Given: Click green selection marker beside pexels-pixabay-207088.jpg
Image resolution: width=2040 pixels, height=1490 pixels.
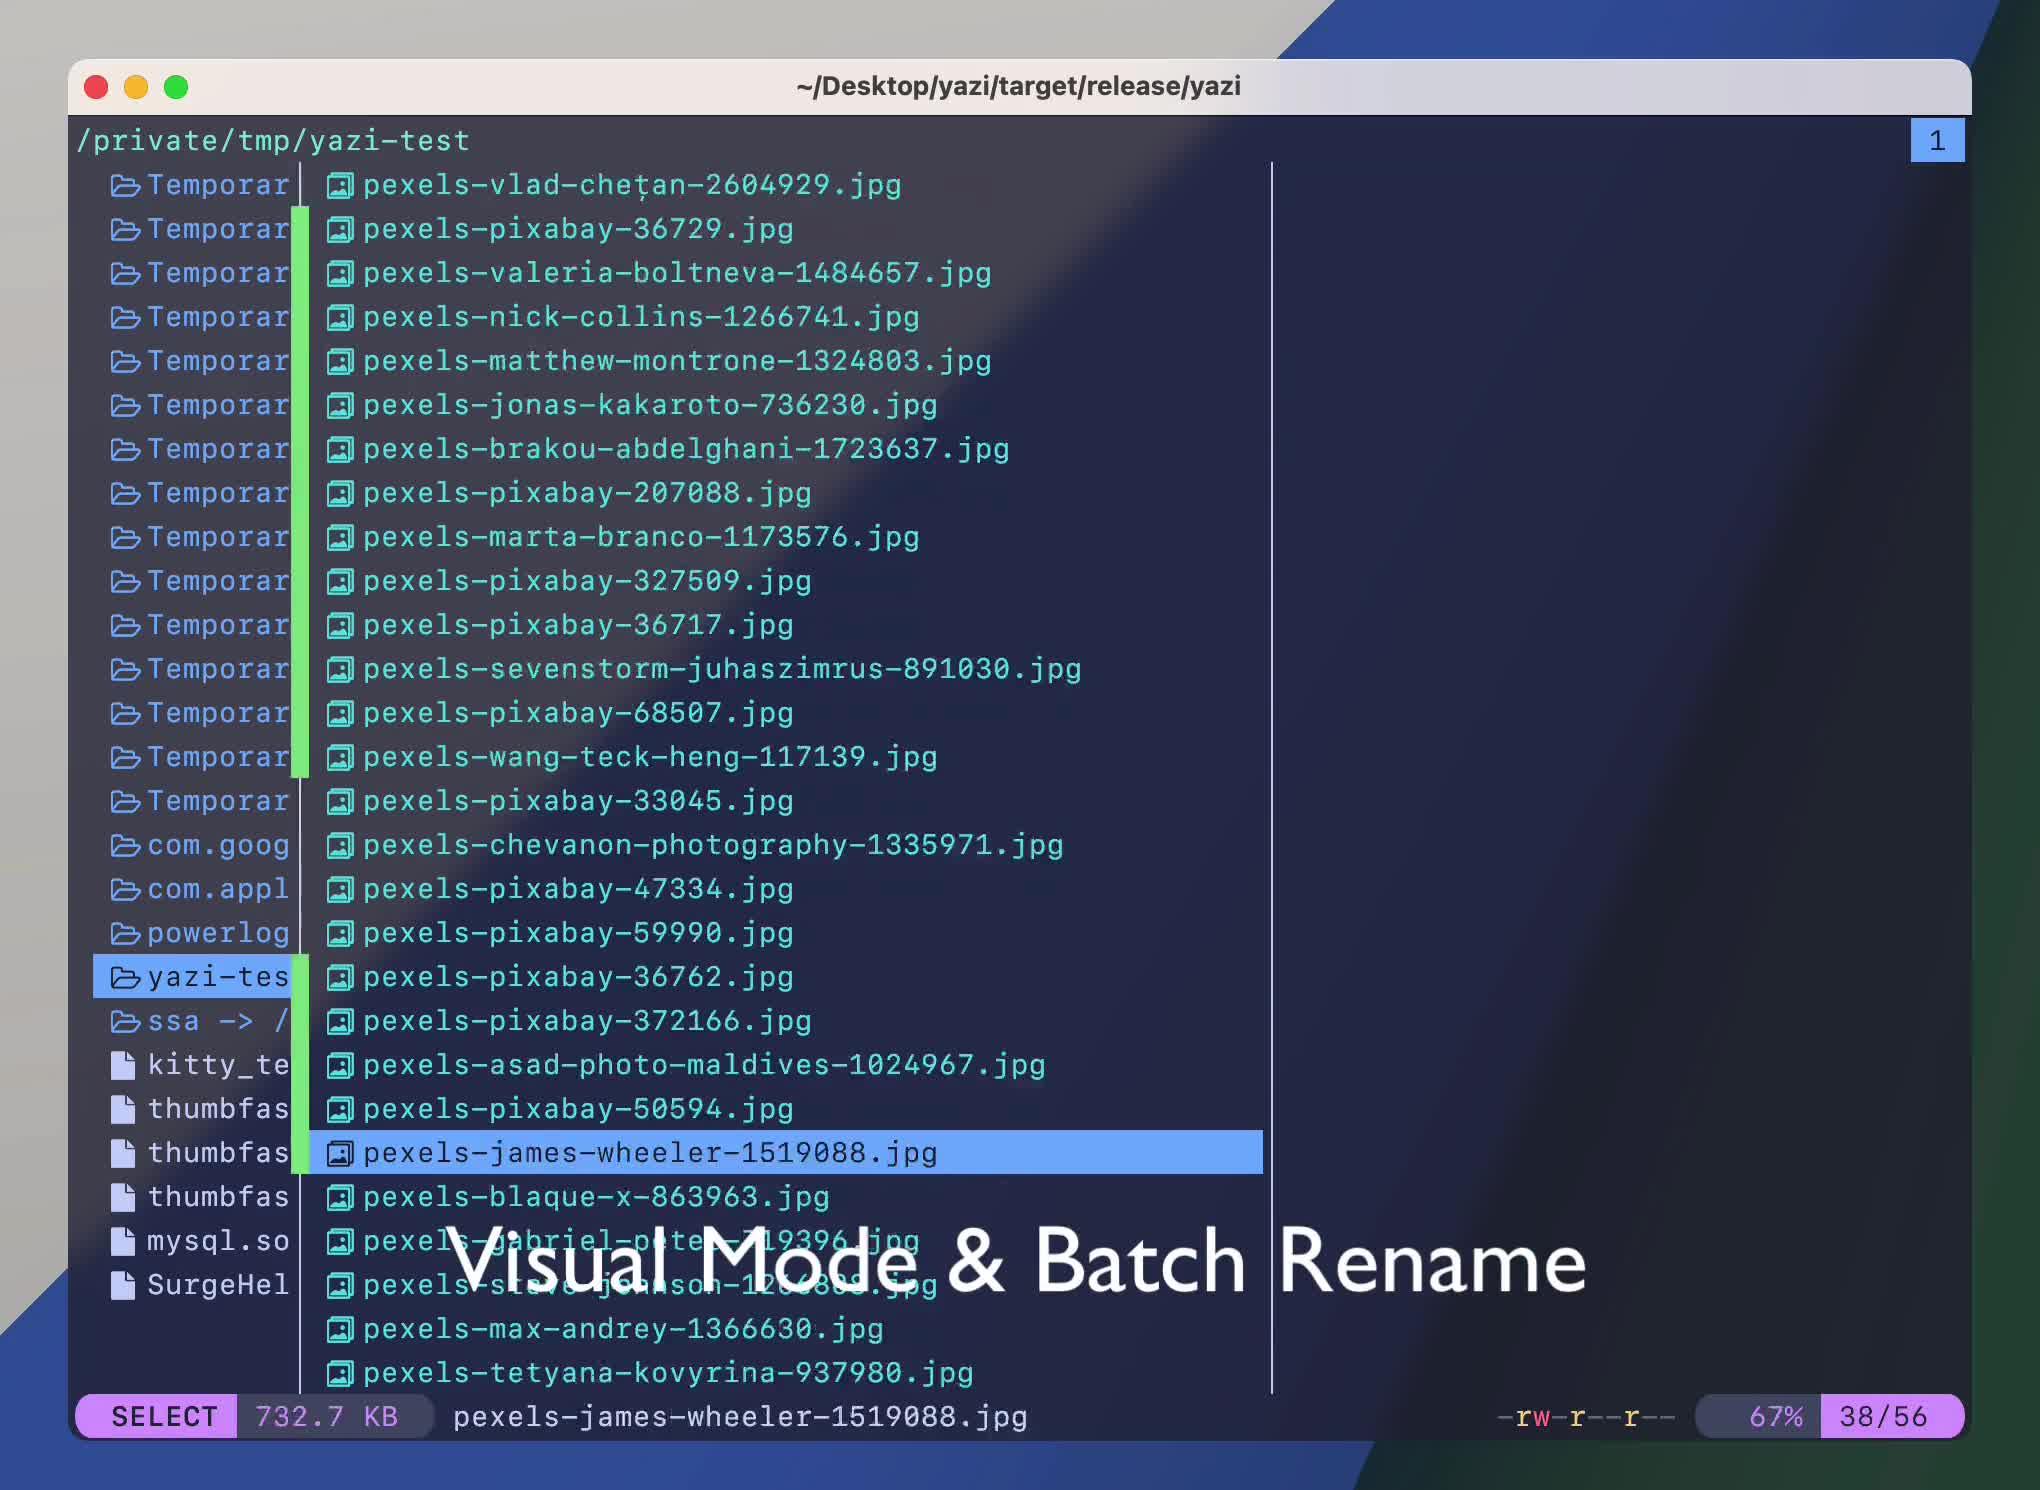Looking at the screenshot, I should (x=299, y=493).
